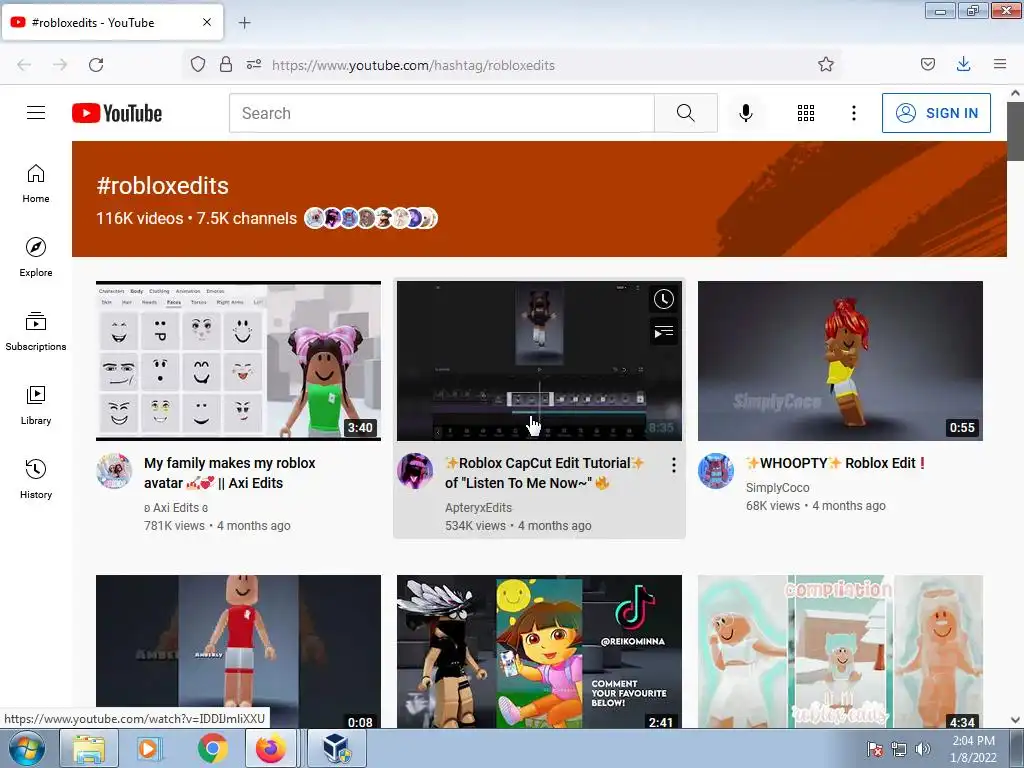Click the channel avatars strip in banner
The image size is (1024, 768).
(371, 218)
